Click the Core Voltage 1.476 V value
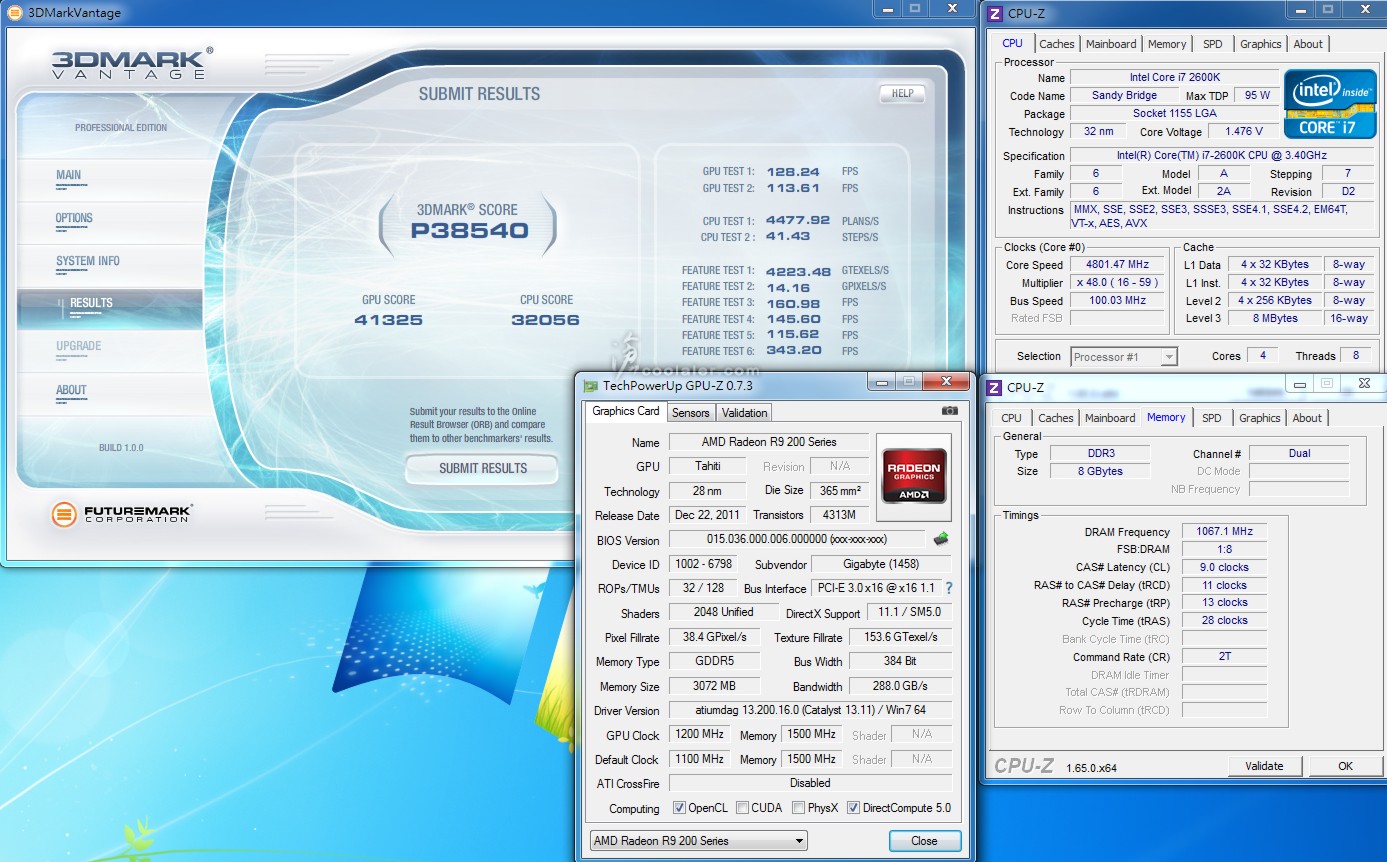 (x=1243, y=131)
